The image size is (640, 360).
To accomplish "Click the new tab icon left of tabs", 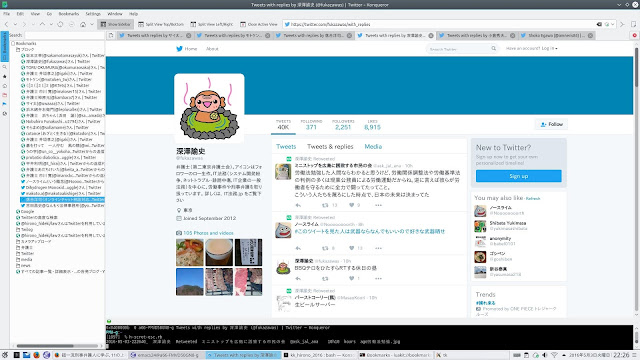I will [x=111, y=36].
